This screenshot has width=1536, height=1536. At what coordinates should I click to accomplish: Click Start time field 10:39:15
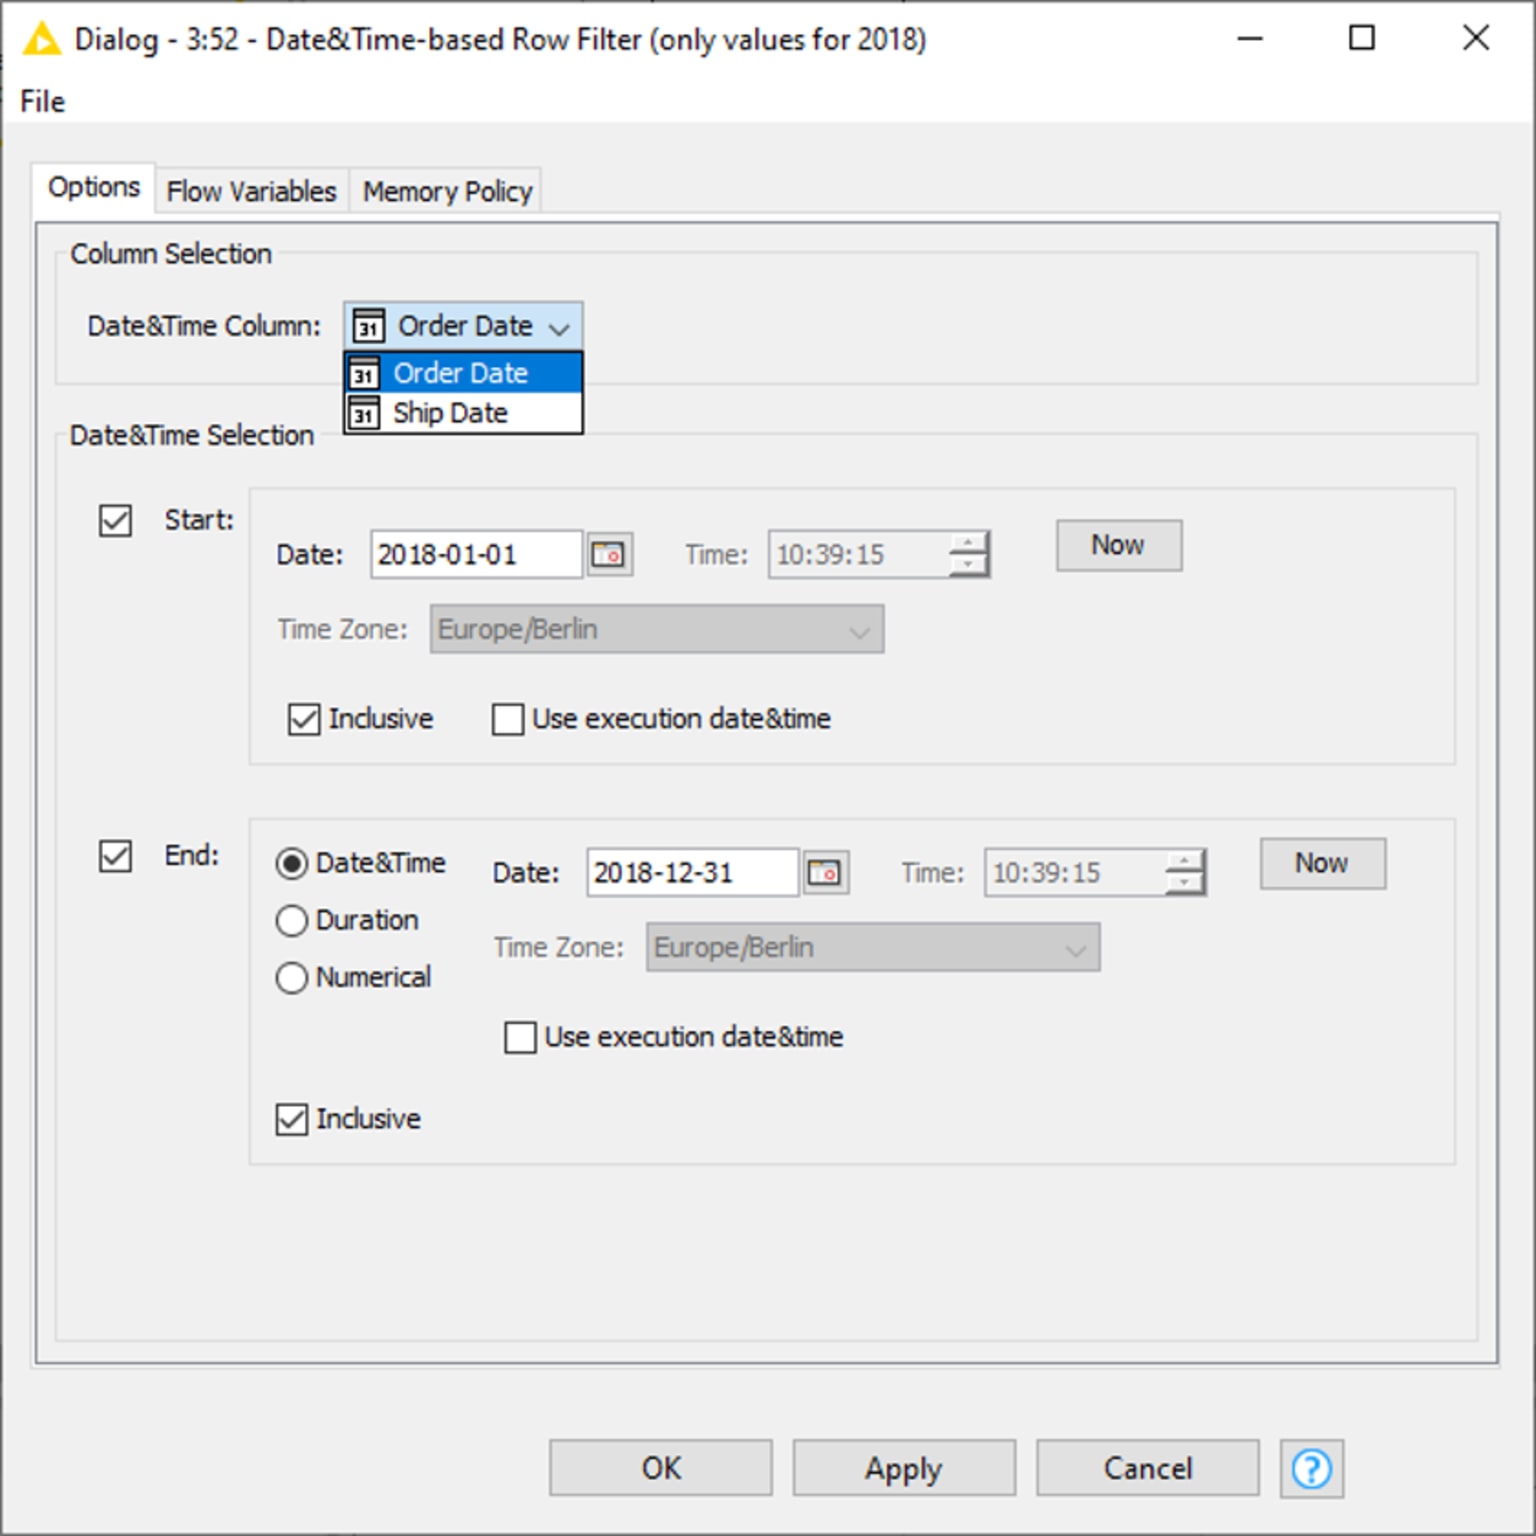(859, 554)
